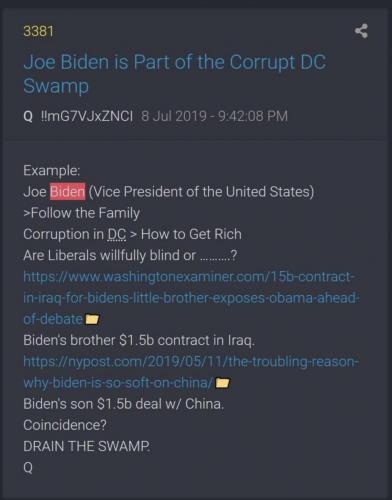Open the folder icon after Washington Examiner link
392x500 pixels.
click(x=92, y=319)
